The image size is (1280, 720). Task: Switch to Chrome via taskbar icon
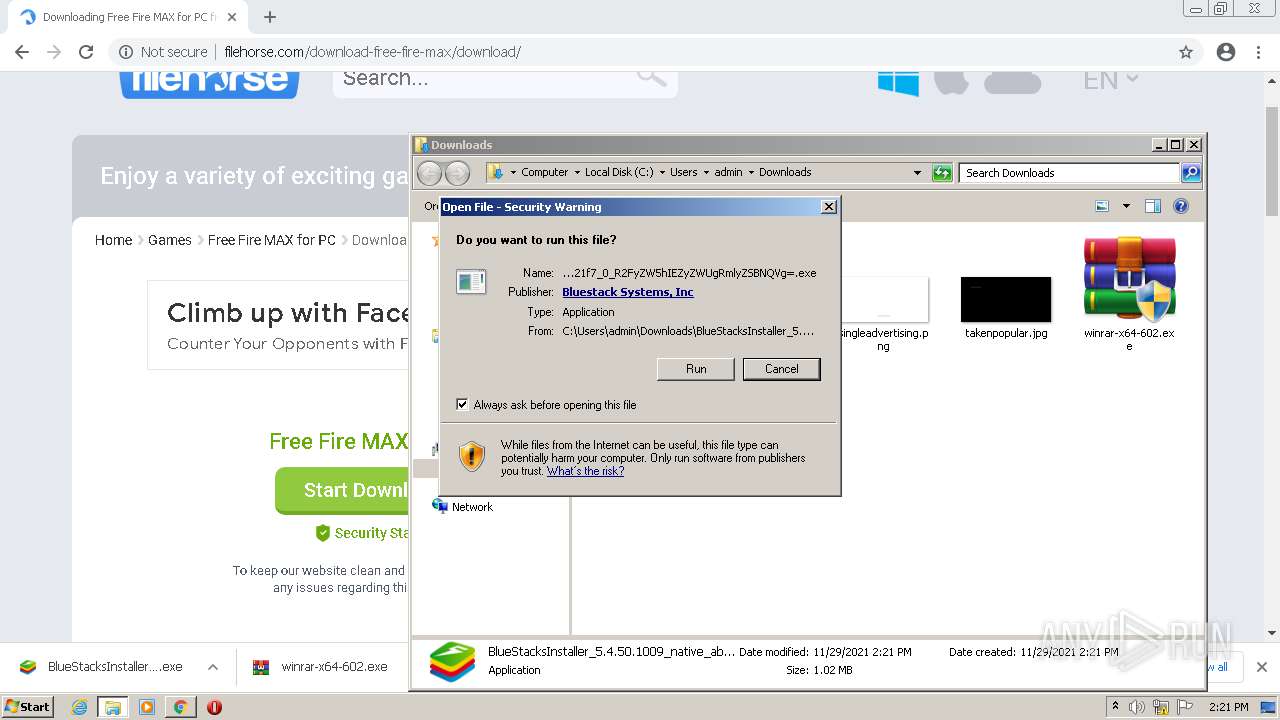tap(180, 707)
